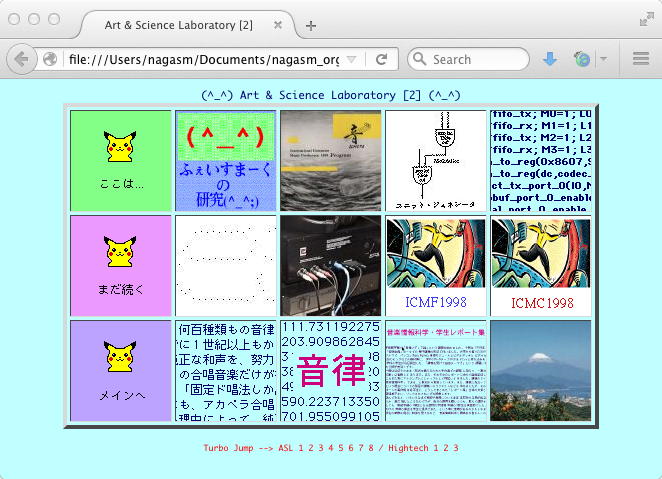Image resolution: width=662 pixels, height=479 pixels.
Task: Jump to ASL page 3 link
Action: (x=321, y=448)
